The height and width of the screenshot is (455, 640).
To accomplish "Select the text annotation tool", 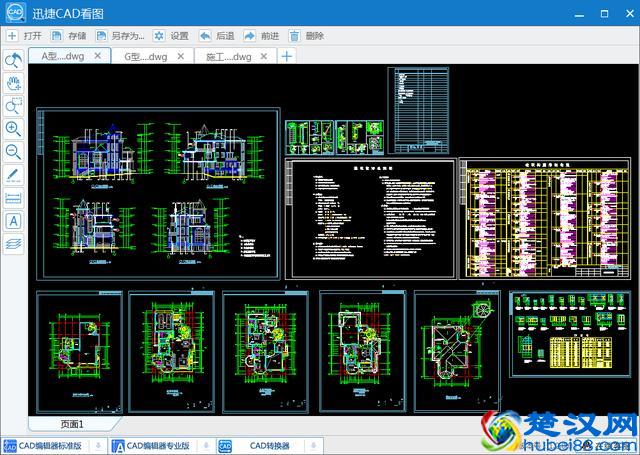I will [14, 221].
